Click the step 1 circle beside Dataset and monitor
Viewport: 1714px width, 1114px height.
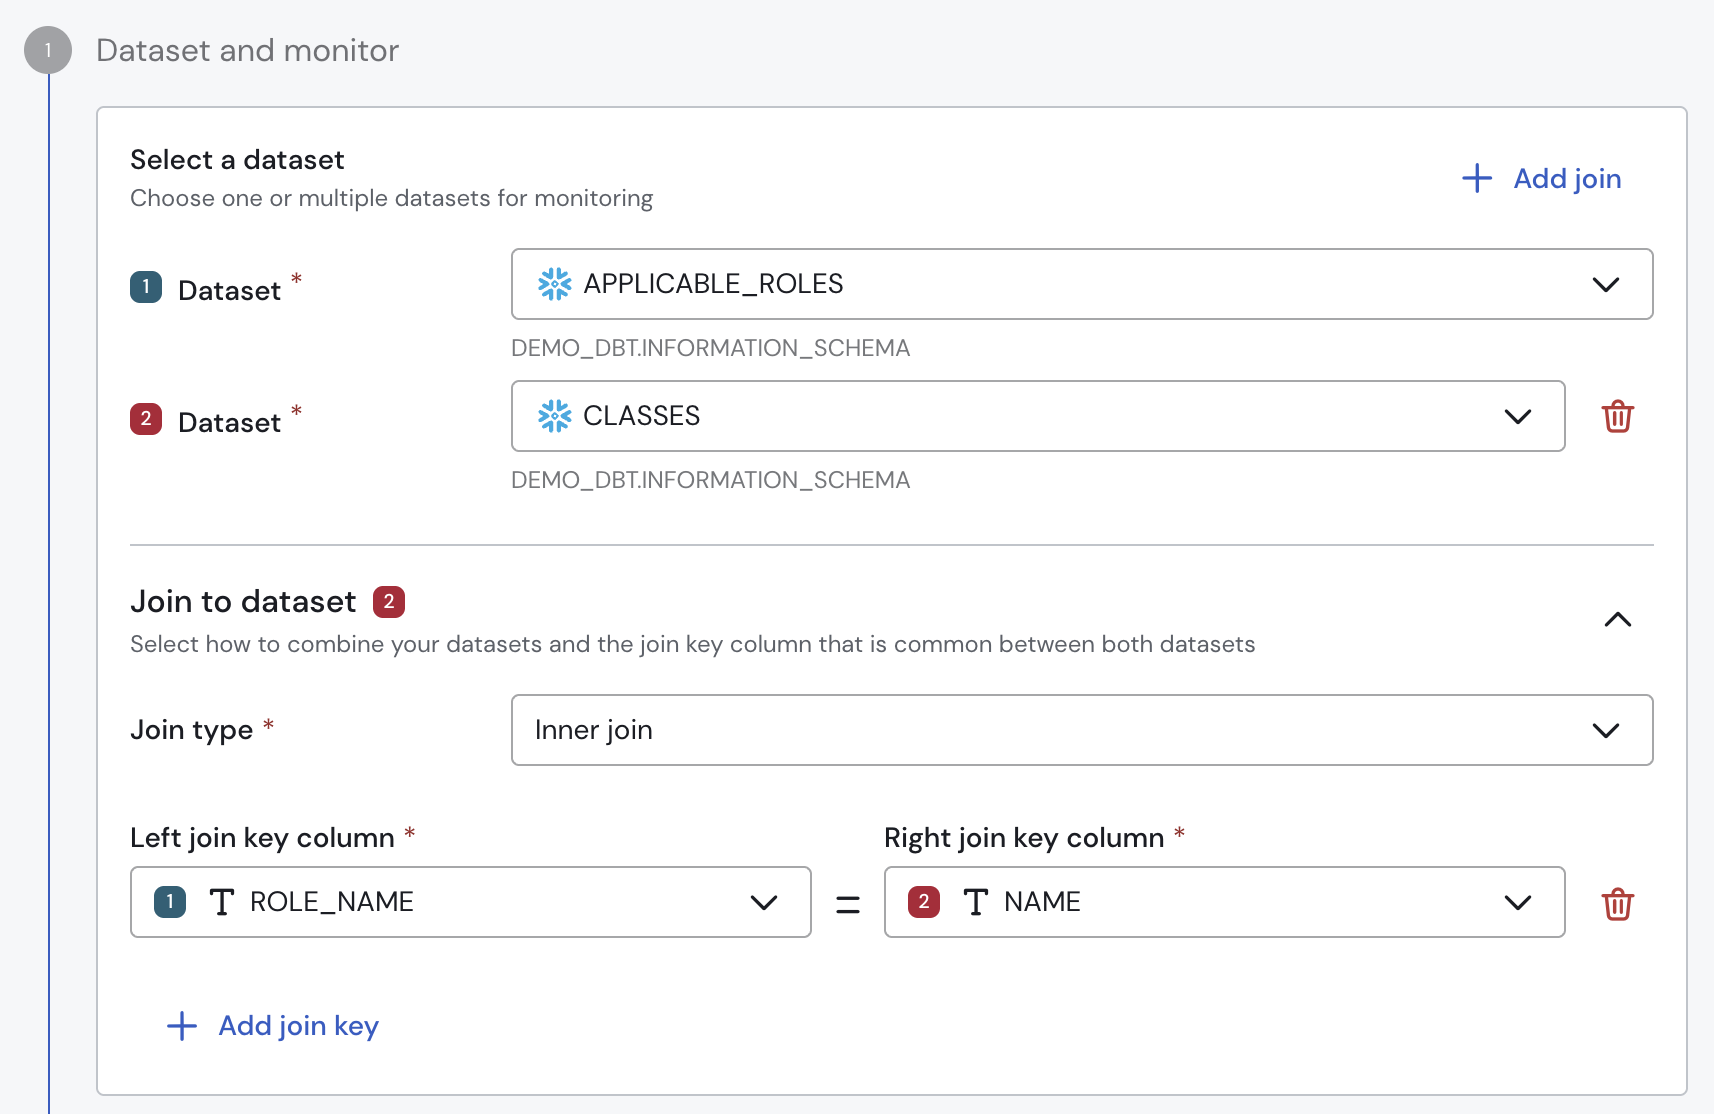47,49
